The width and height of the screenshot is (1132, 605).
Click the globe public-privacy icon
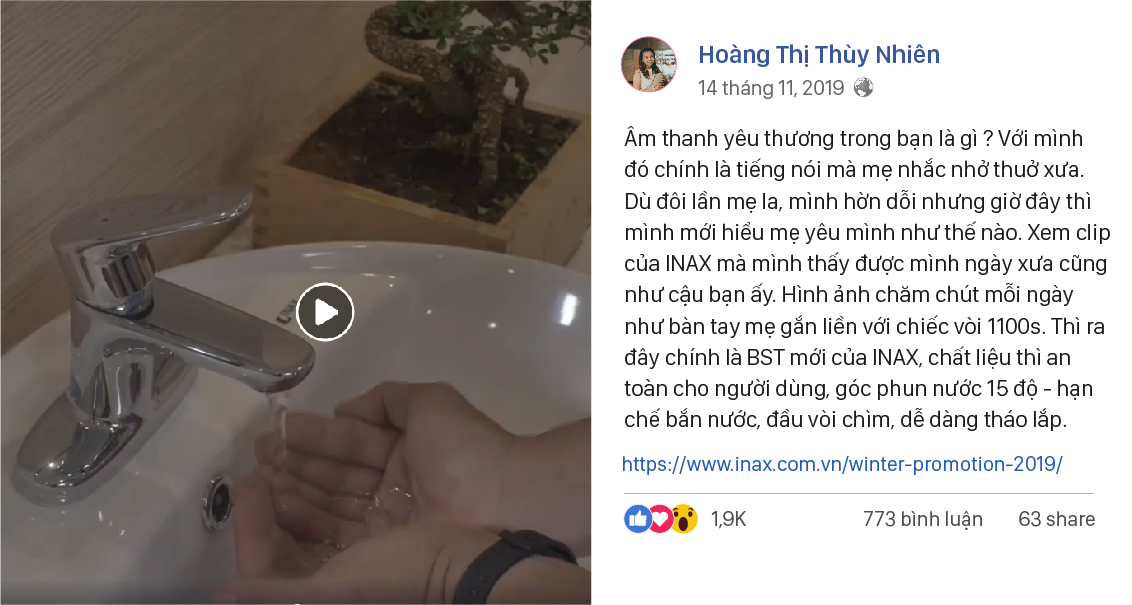pyautogui.click(x=863, y=88)
